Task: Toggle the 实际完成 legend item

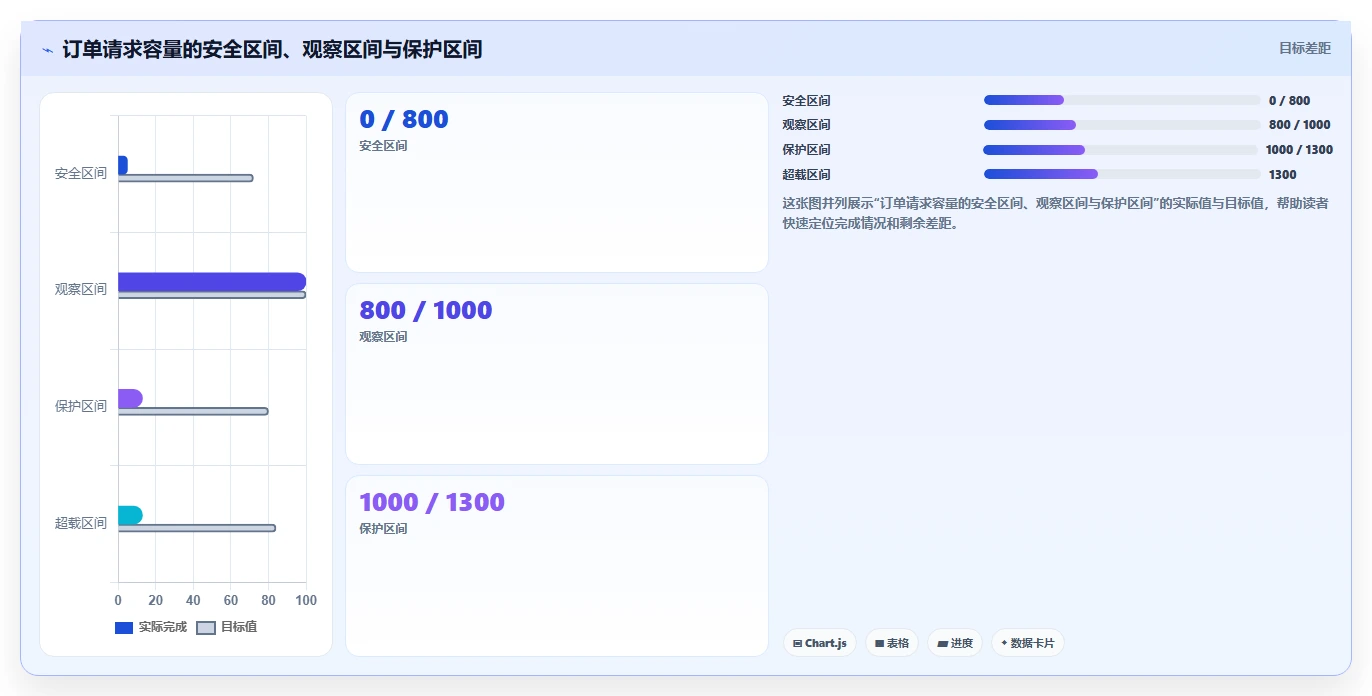Action: [151, 627]
